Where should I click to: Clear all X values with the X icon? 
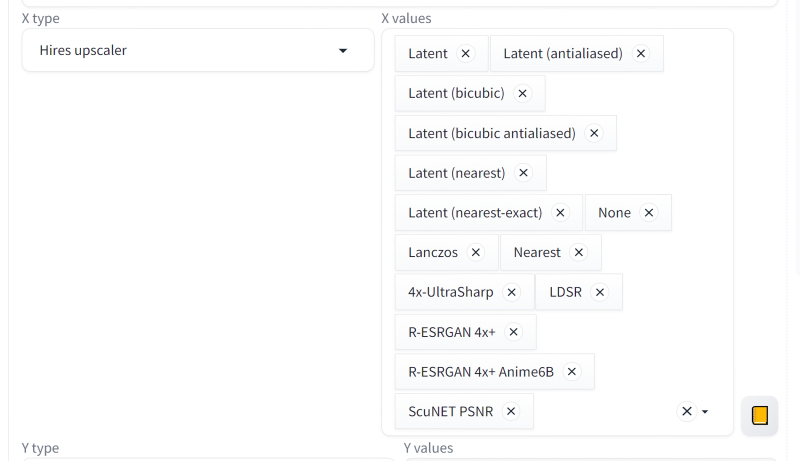point(686,411)
